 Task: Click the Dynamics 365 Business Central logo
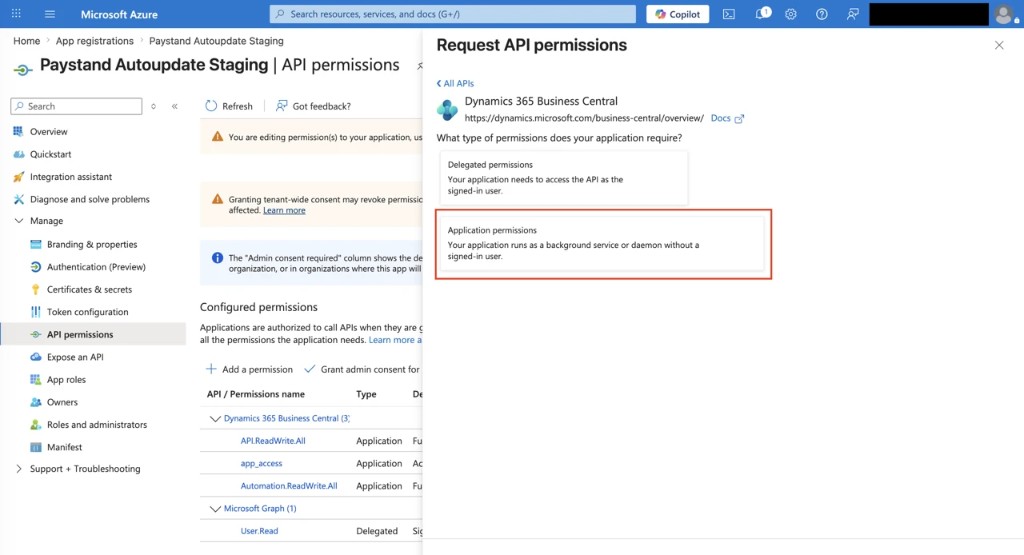pyautogui.click(x=447, y=110)
